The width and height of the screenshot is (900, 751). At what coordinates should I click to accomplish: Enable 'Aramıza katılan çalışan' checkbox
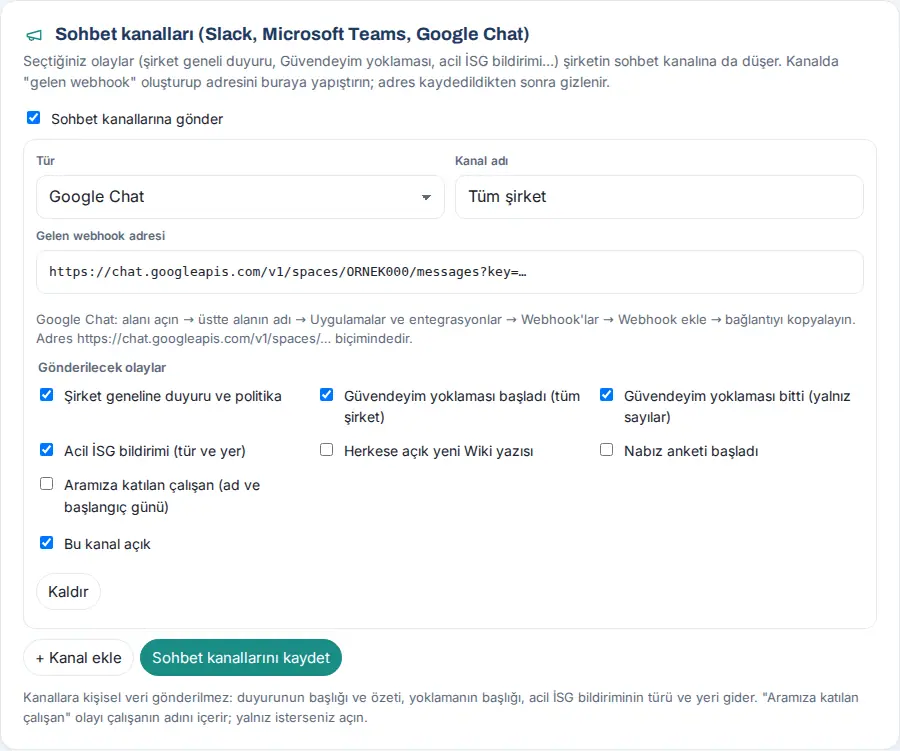coord(46,484)
